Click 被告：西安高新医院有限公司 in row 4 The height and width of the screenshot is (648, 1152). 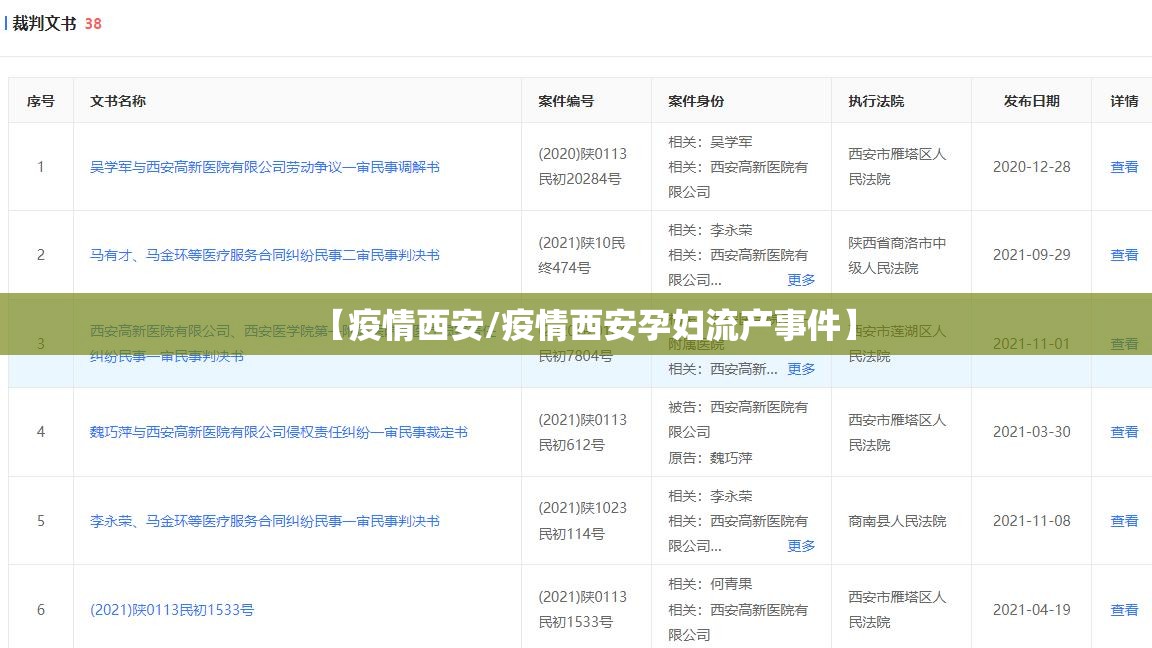(x=738, y=420)
